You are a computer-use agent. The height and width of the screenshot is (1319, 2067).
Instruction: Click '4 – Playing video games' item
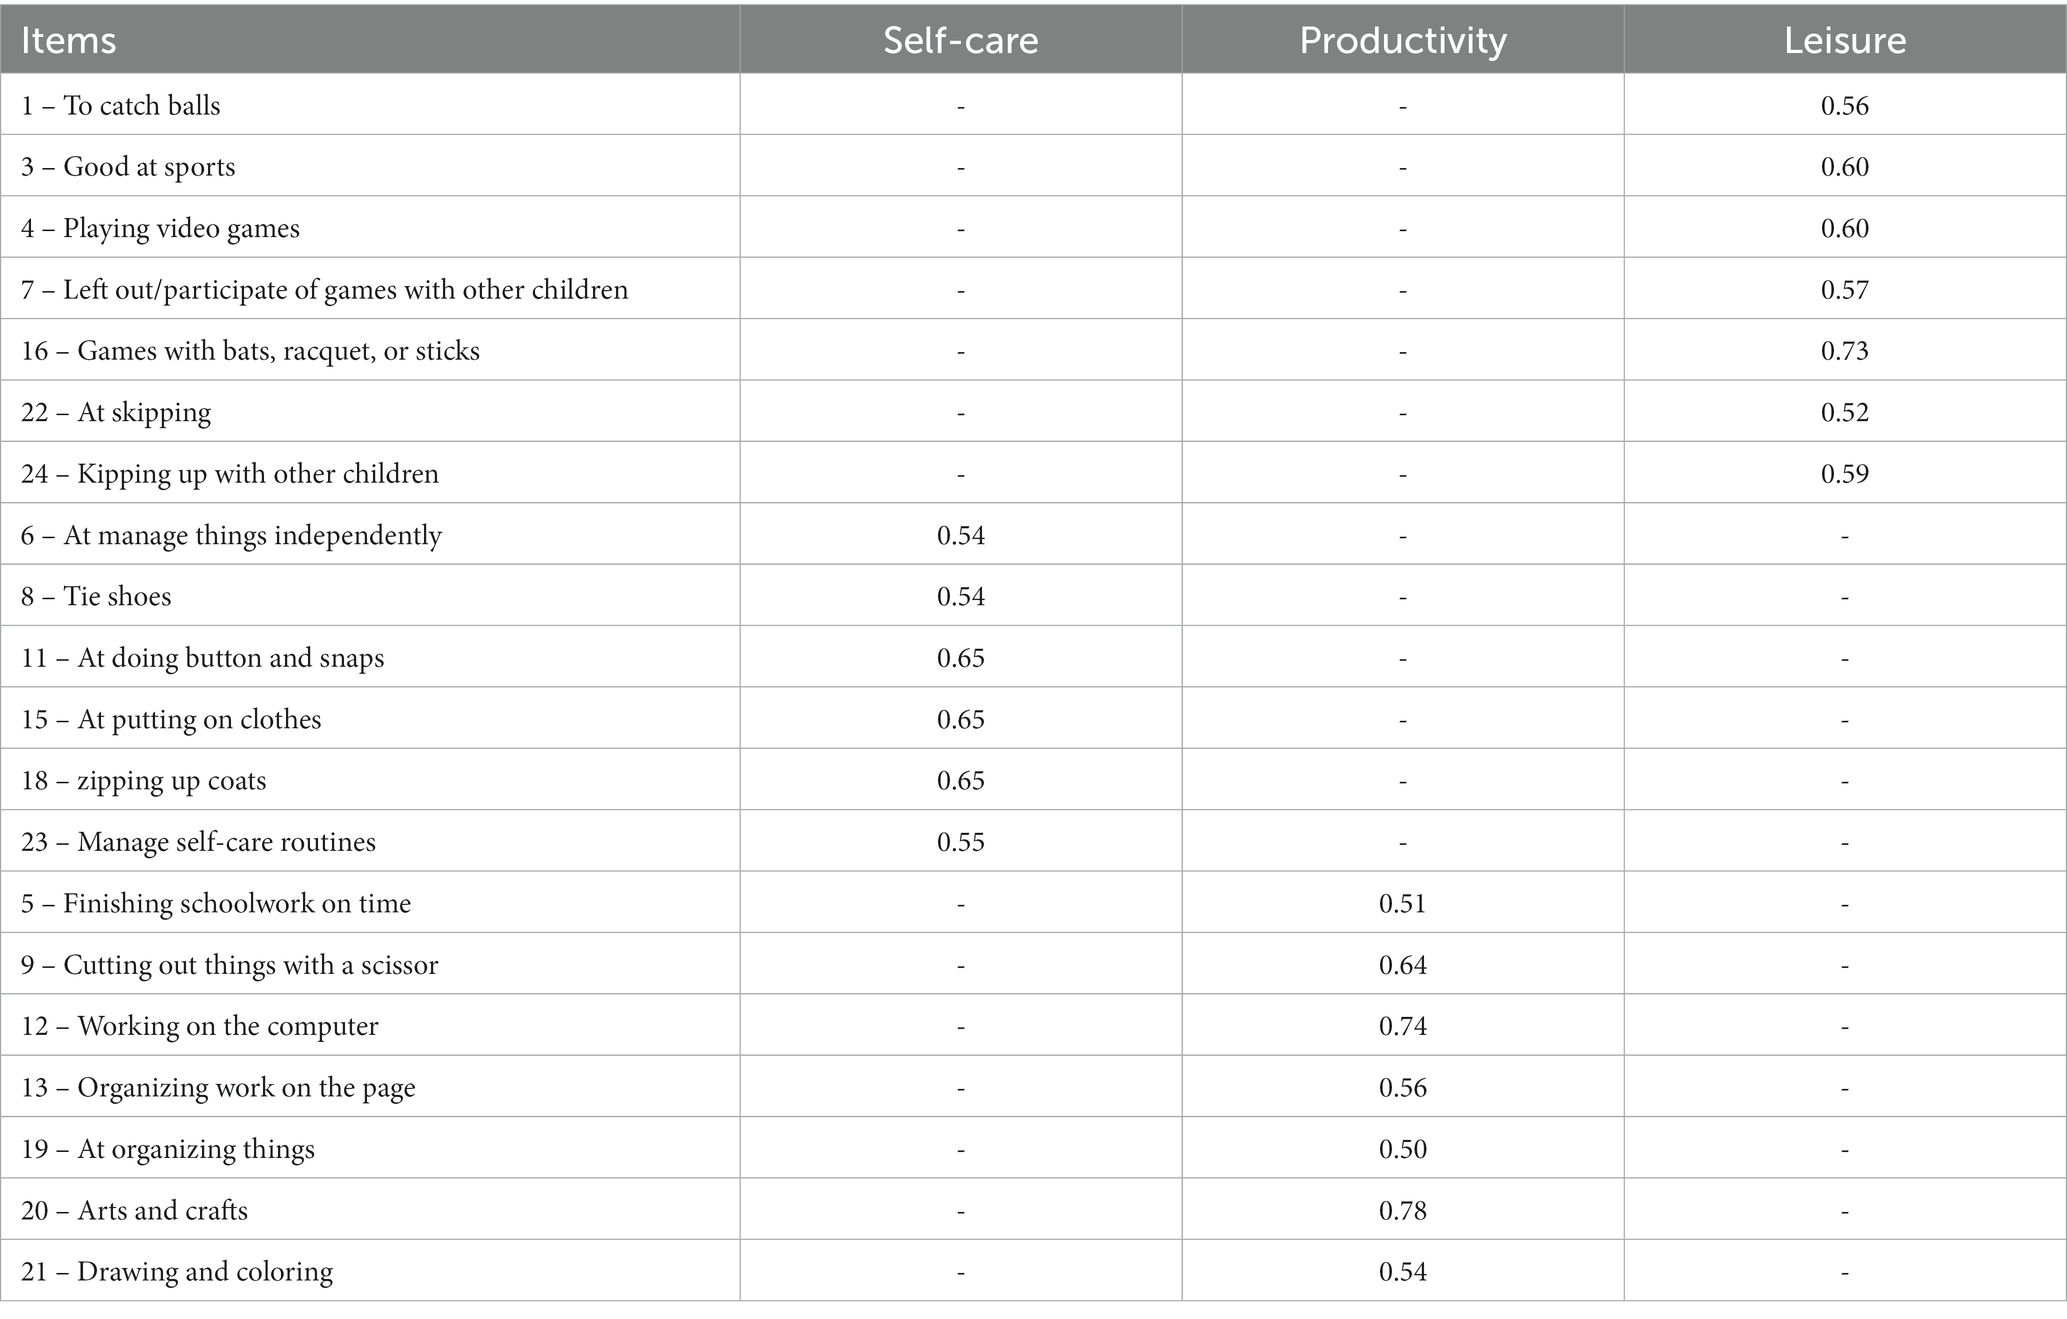pos(160,229)
